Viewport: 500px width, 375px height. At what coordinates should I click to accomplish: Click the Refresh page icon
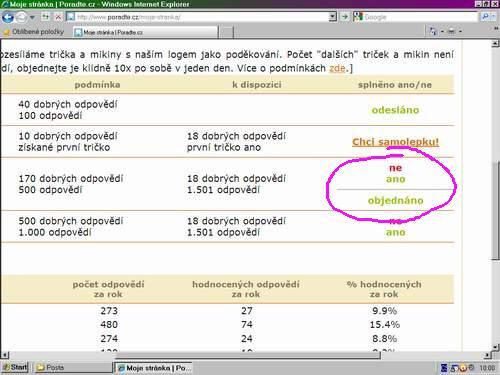click(x=45, y=17)
